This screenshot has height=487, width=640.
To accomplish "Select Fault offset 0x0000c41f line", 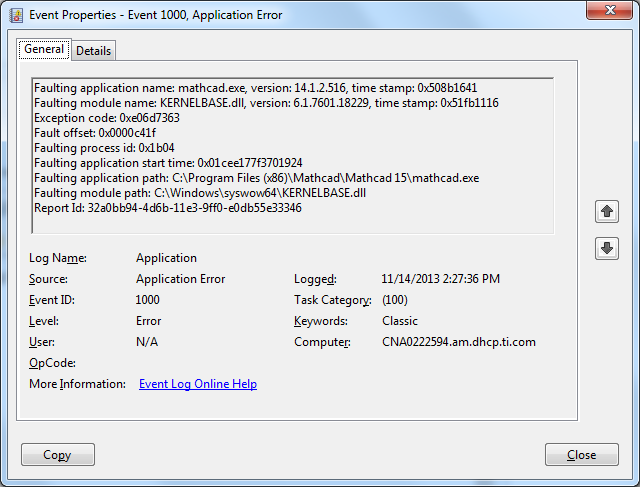I will (x=95, y=133).
